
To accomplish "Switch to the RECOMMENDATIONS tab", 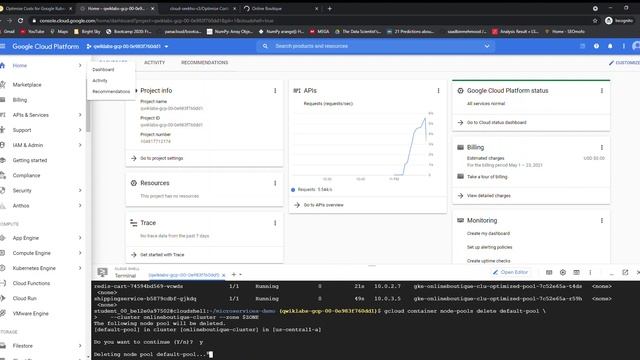I will point(204,62).
